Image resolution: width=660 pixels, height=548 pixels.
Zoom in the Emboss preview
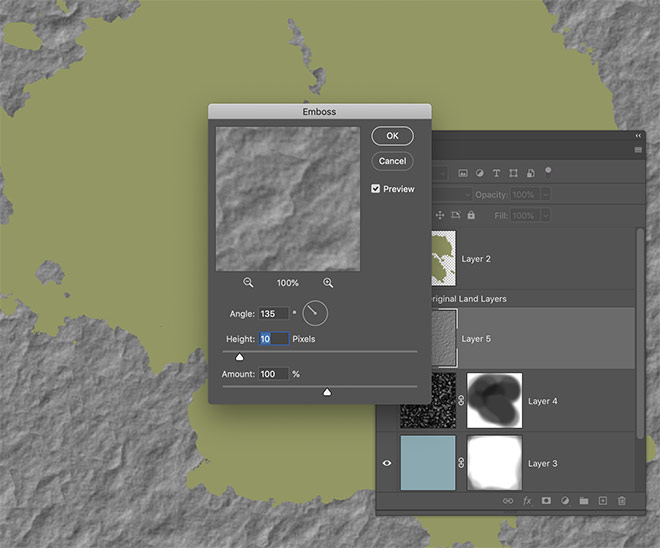coord(328,283)
